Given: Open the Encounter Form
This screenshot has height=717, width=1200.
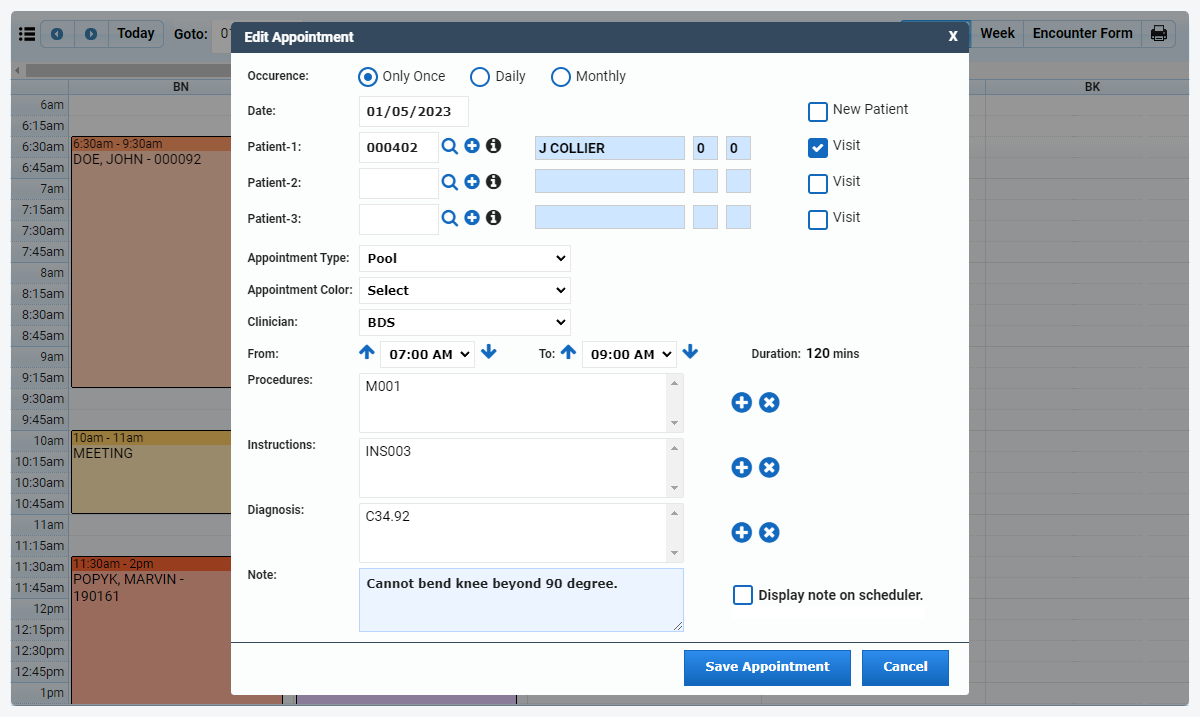Looking at the screenshot, I should click(1081, 33).
